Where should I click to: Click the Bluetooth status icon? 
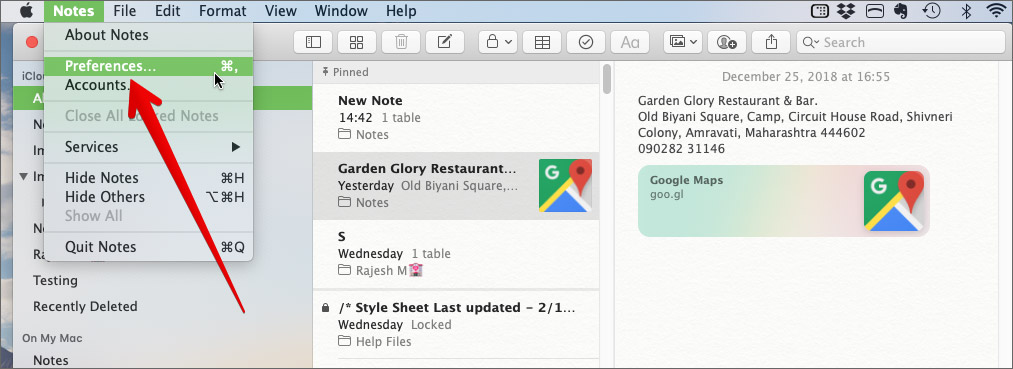pos(966,11)
